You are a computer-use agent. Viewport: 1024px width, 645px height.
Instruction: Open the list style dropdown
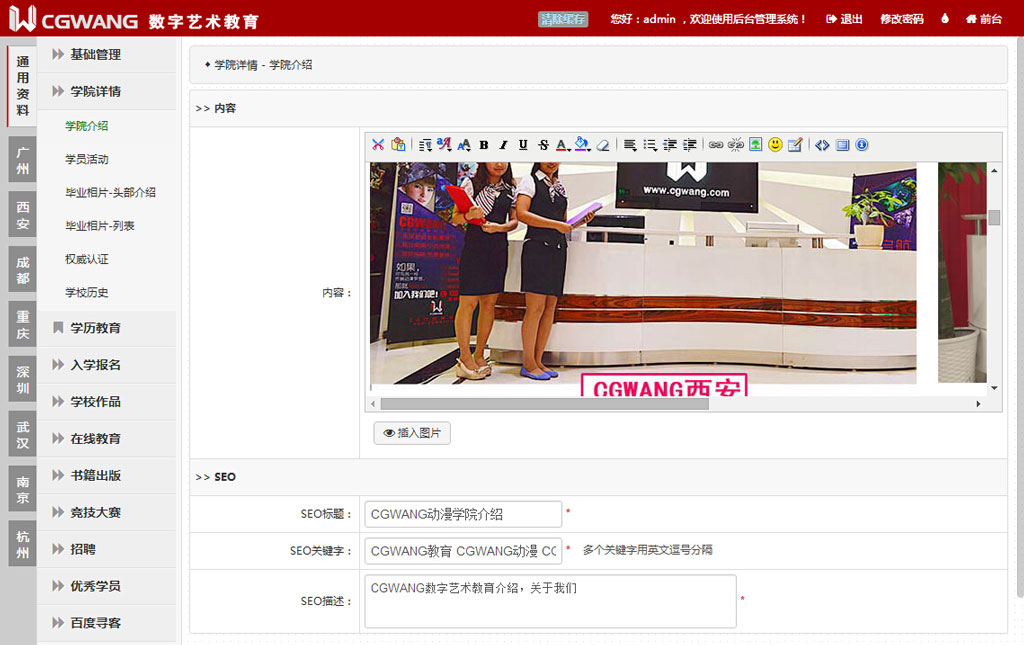pyautogui.click(x=650, y=145)
